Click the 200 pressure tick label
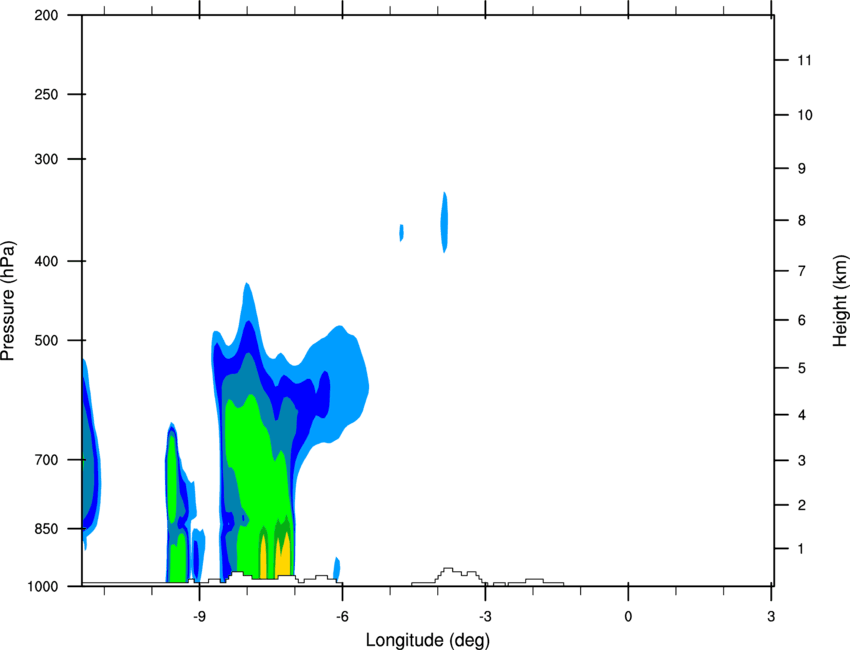This screenshot has height=650, width=850. tap(46, 15)
